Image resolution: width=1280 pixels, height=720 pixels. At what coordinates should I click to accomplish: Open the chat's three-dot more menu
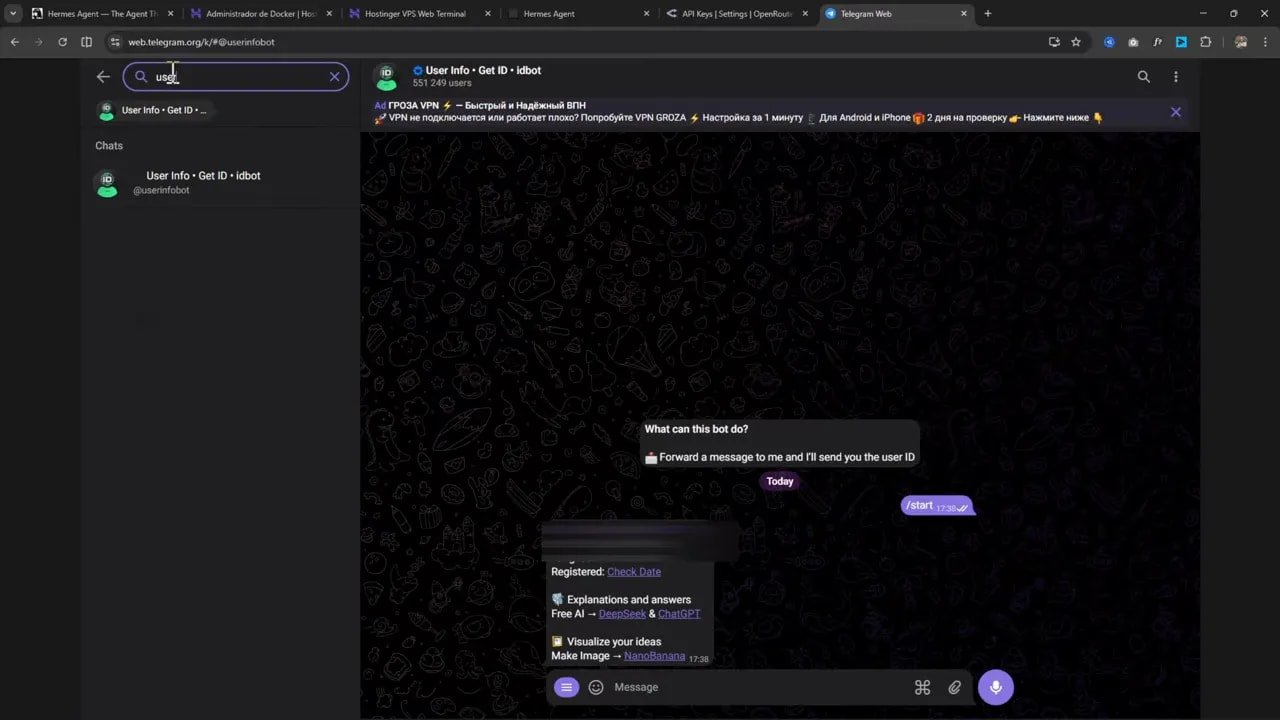click(x=1175, y=77)
